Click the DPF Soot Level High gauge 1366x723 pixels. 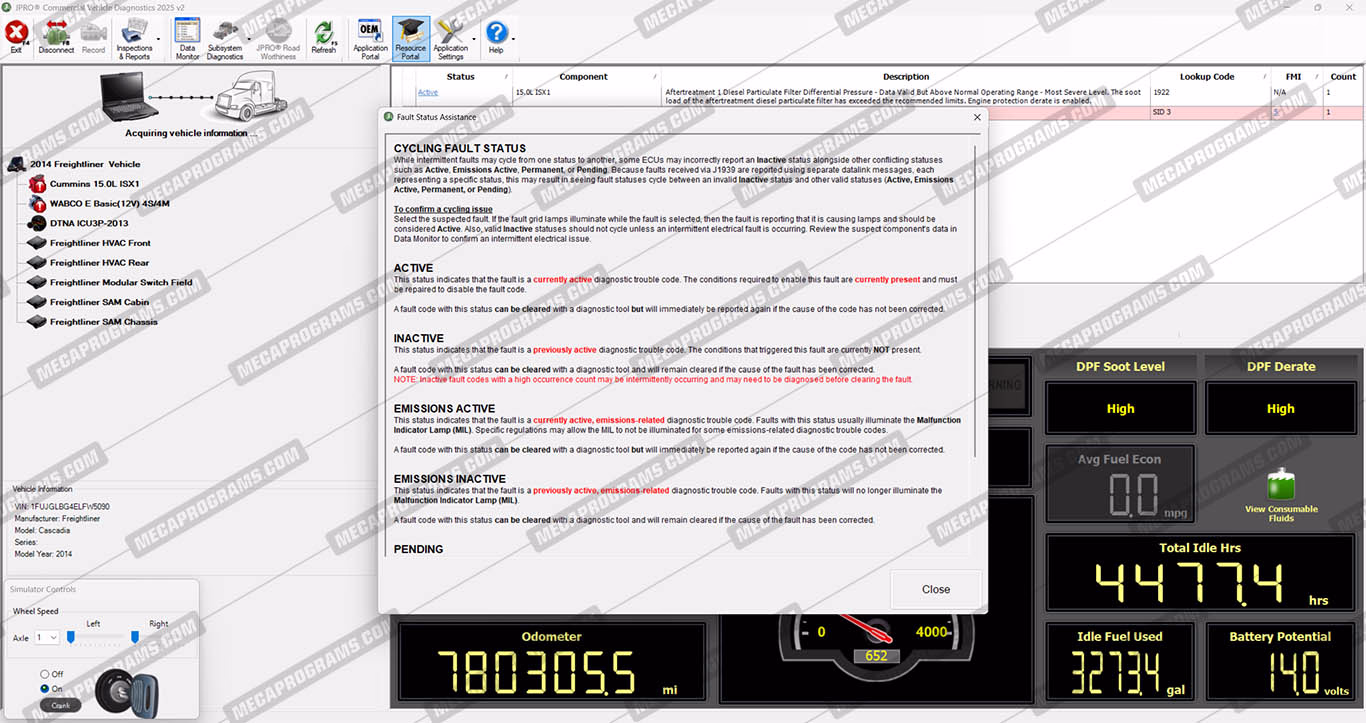[x=1120, y=408]
